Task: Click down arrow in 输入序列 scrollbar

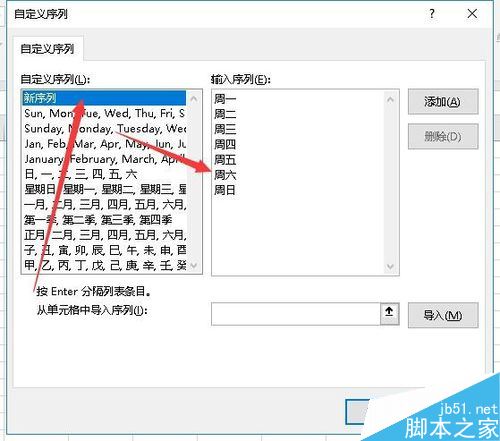Action: (390, 266)
